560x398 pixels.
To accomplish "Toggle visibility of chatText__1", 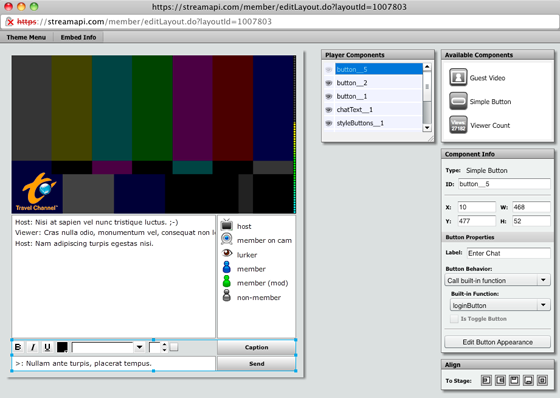I will [x=329, y=110].
